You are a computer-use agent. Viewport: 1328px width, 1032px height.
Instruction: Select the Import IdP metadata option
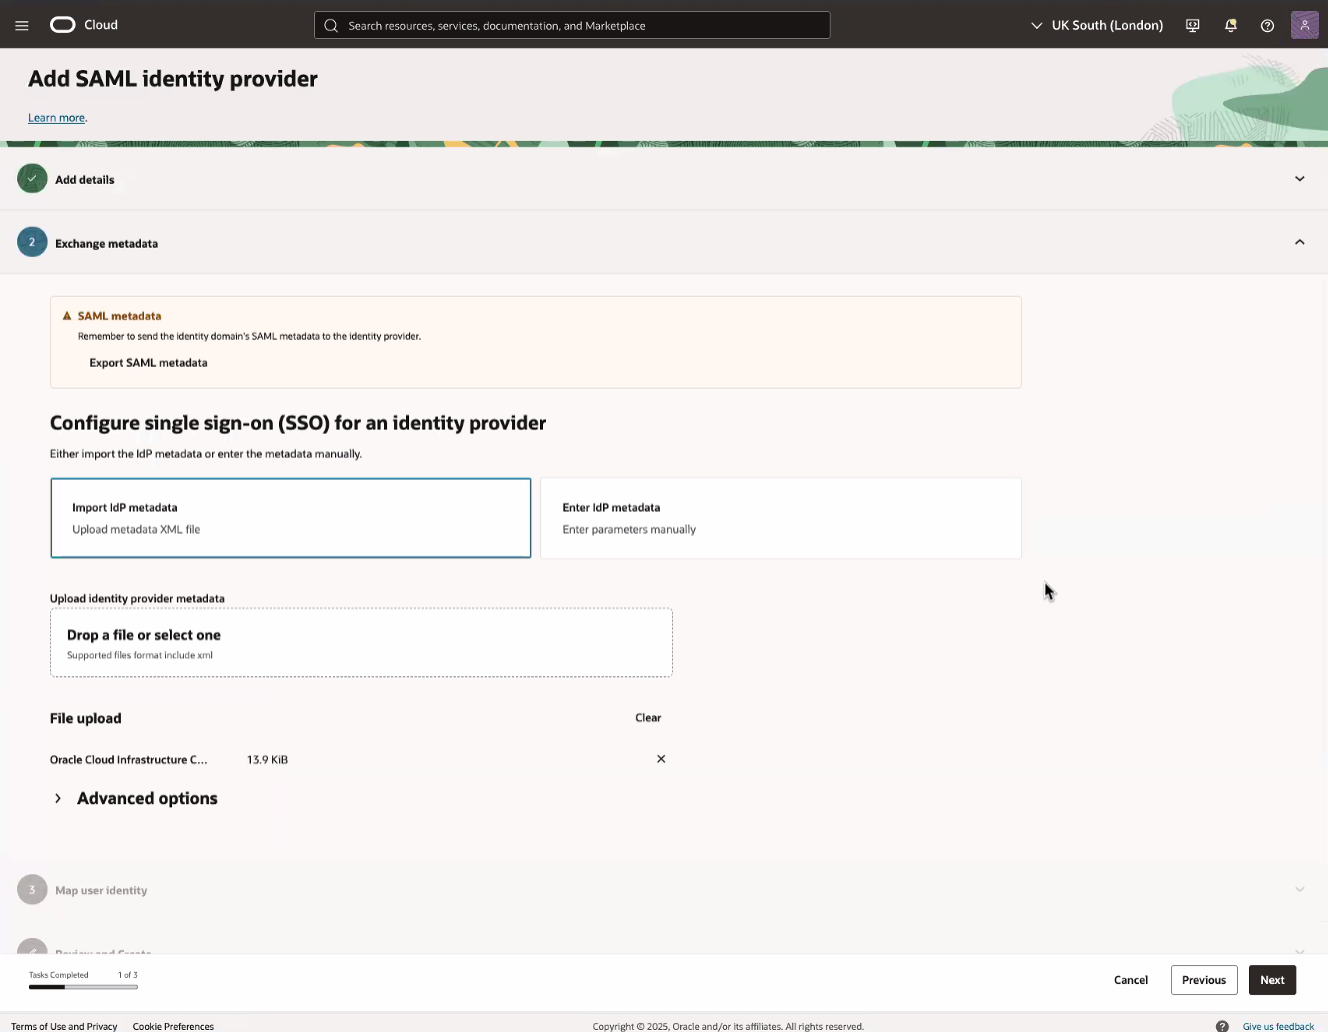coord(290,517)
